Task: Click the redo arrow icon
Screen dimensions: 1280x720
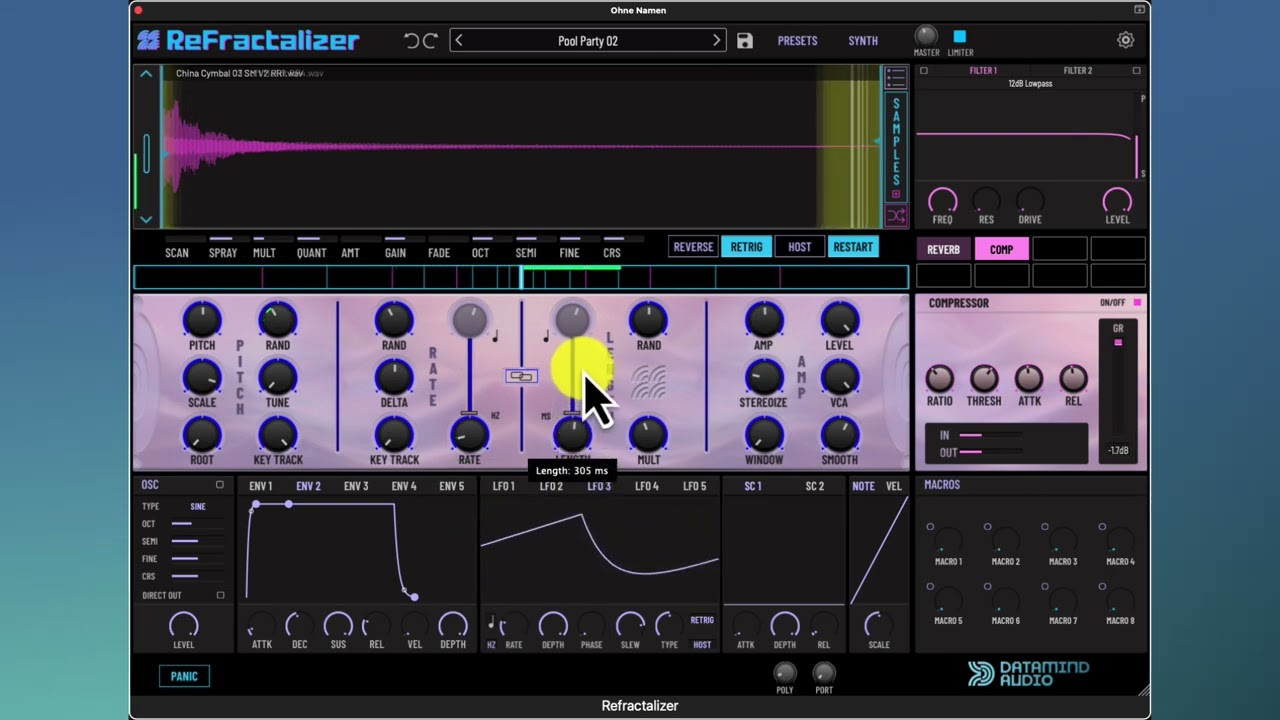Action: point(430,41)
